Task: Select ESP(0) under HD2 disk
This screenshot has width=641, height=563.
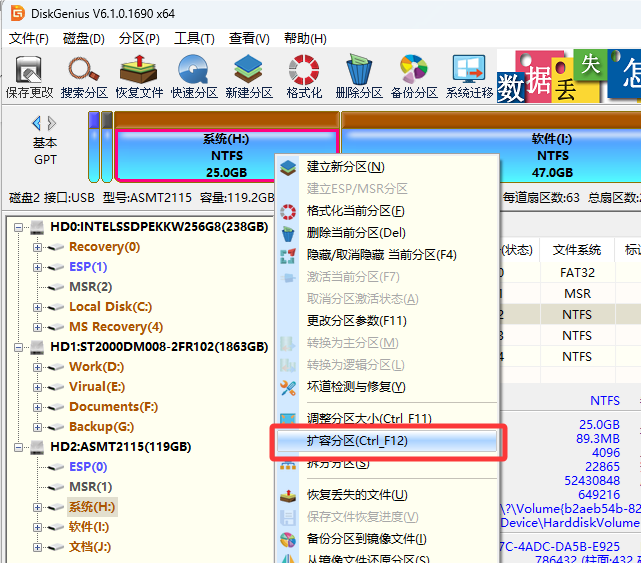Action: coord(88,467)
